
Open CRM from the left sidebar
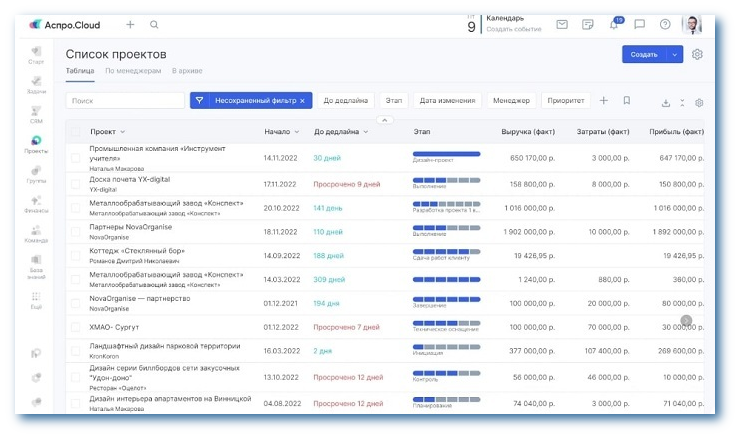[x=36, y=110]
